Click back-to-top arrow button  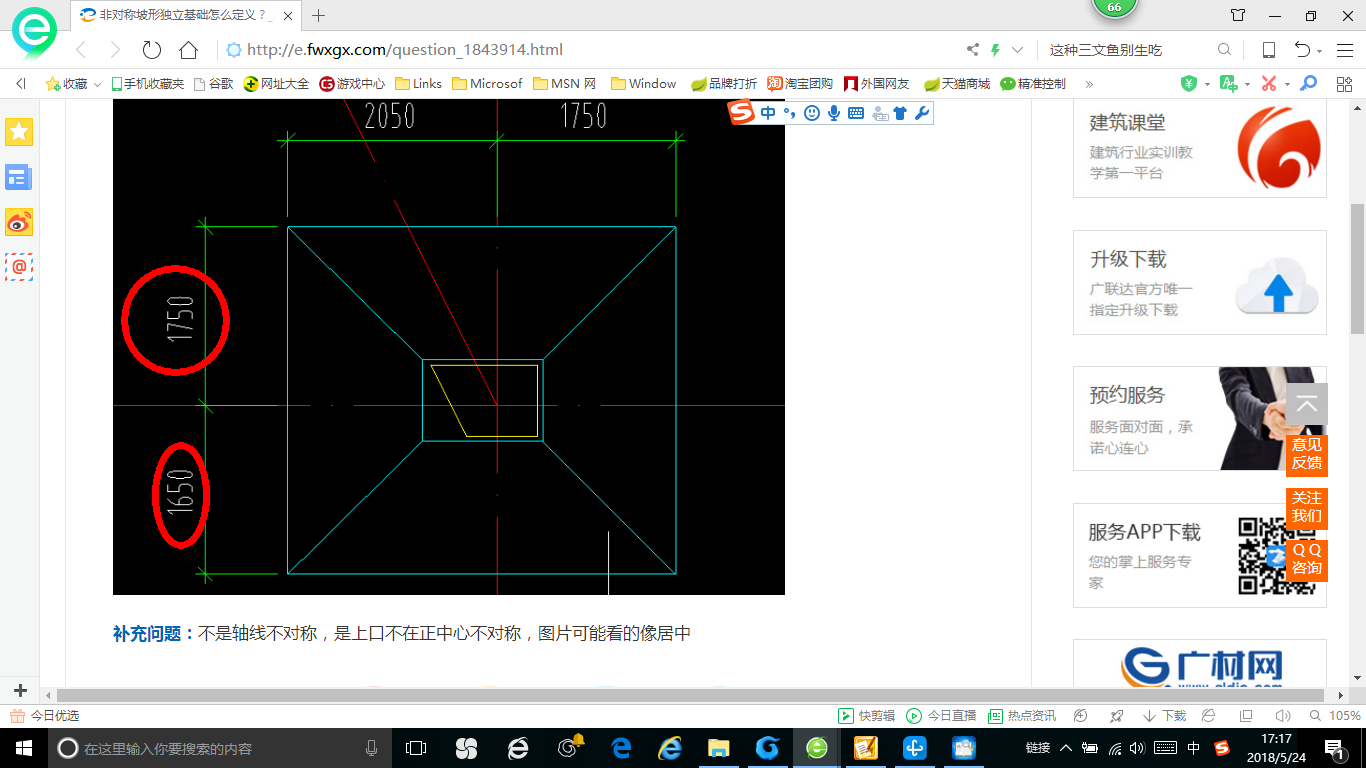(x=1307, y=405)
